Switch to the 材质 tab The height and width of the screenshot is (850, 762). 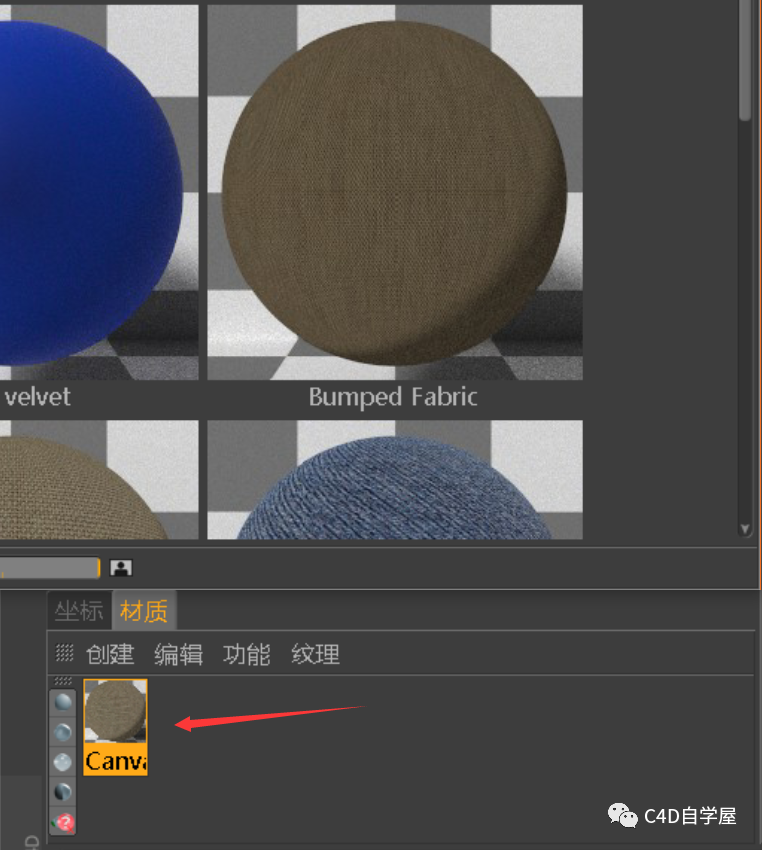144,611
